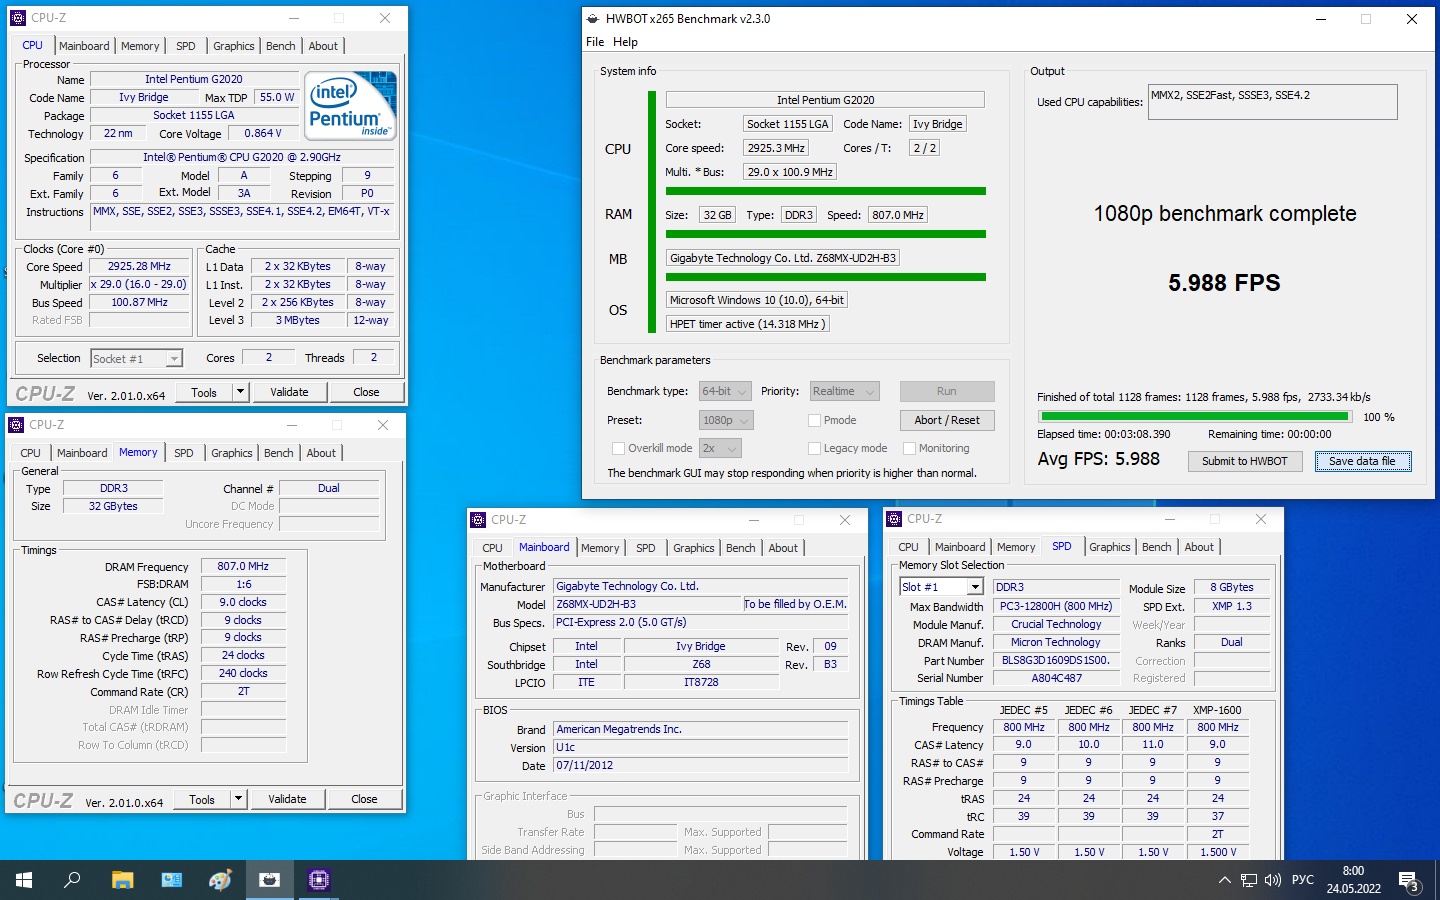Click the DRAM Frequency 807.0 MHz value
The image size is (1440, 900).
coord(243,566)
